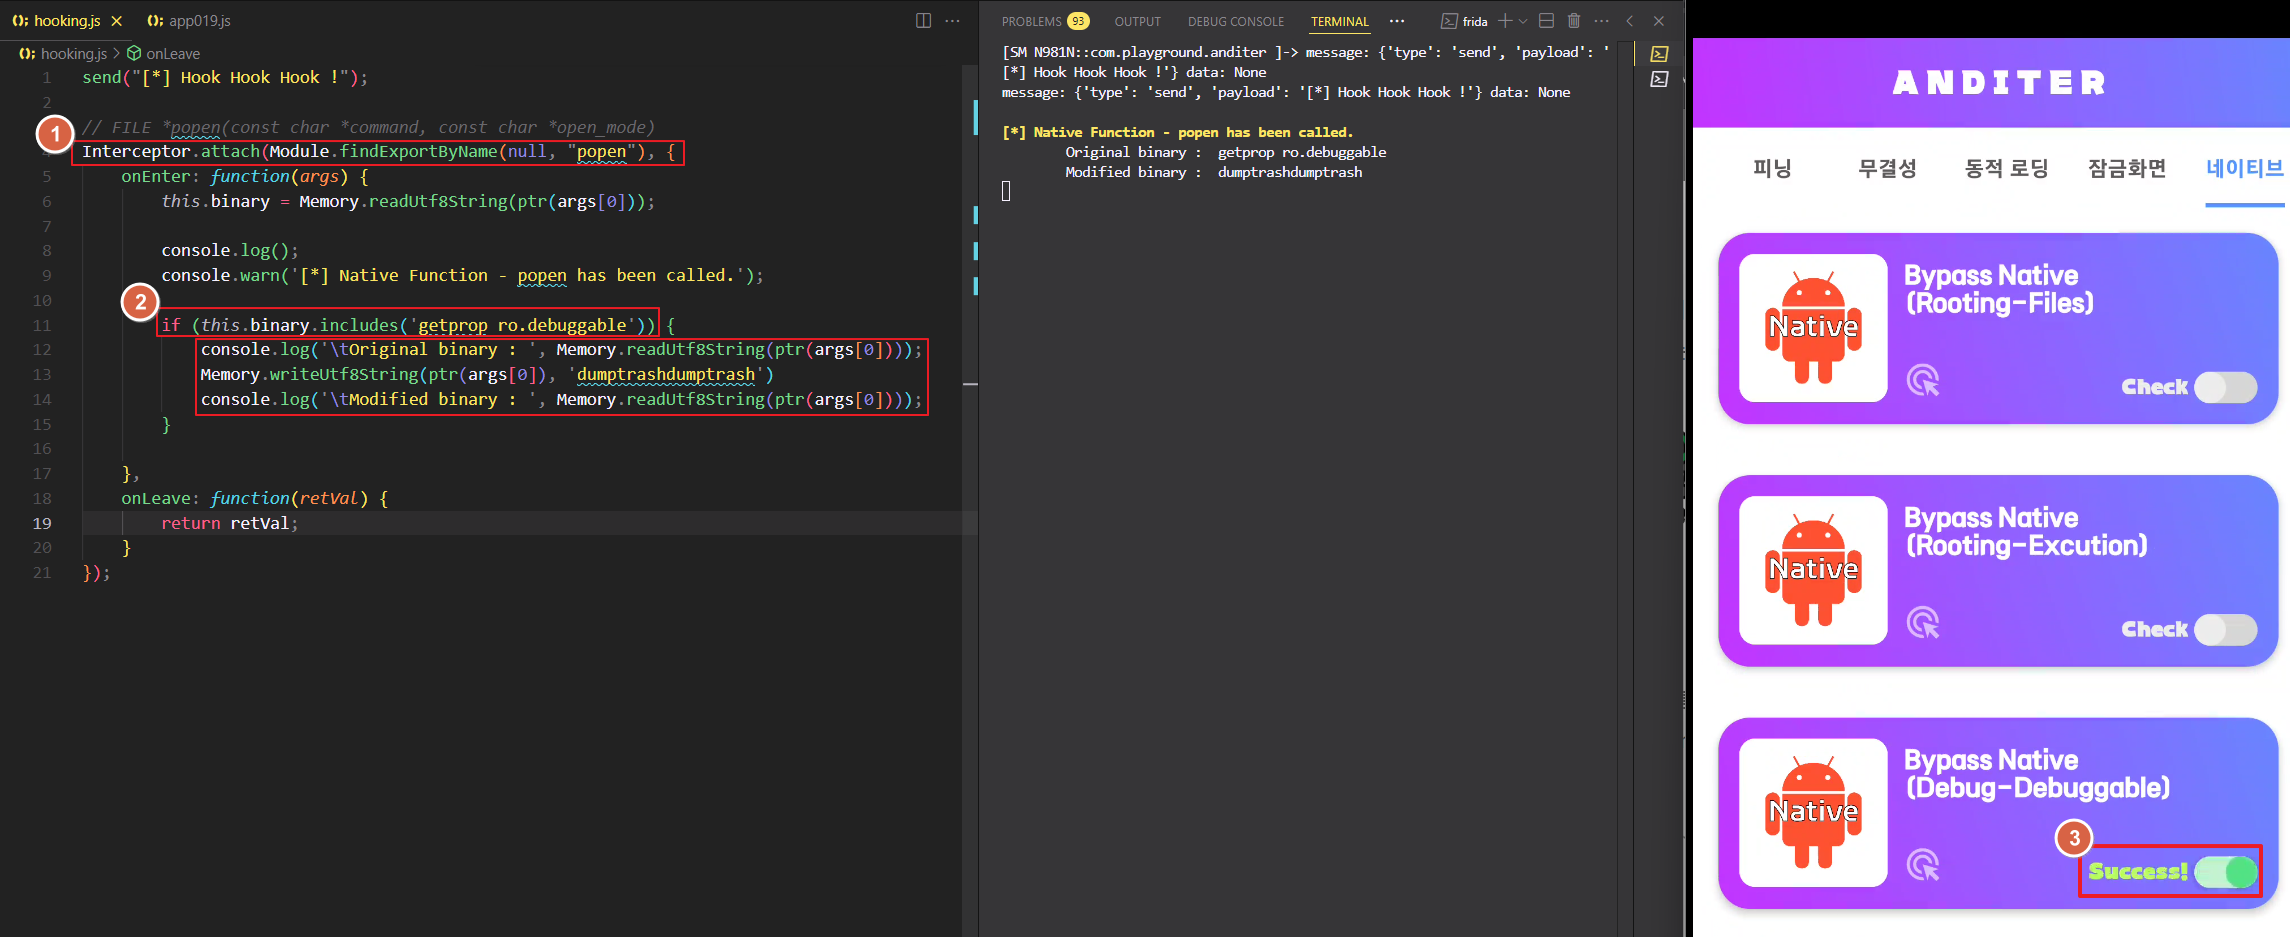Switch to the hooking.js editor tab
Viewport: 2290px width, 937px height.
tap(67, 21)
